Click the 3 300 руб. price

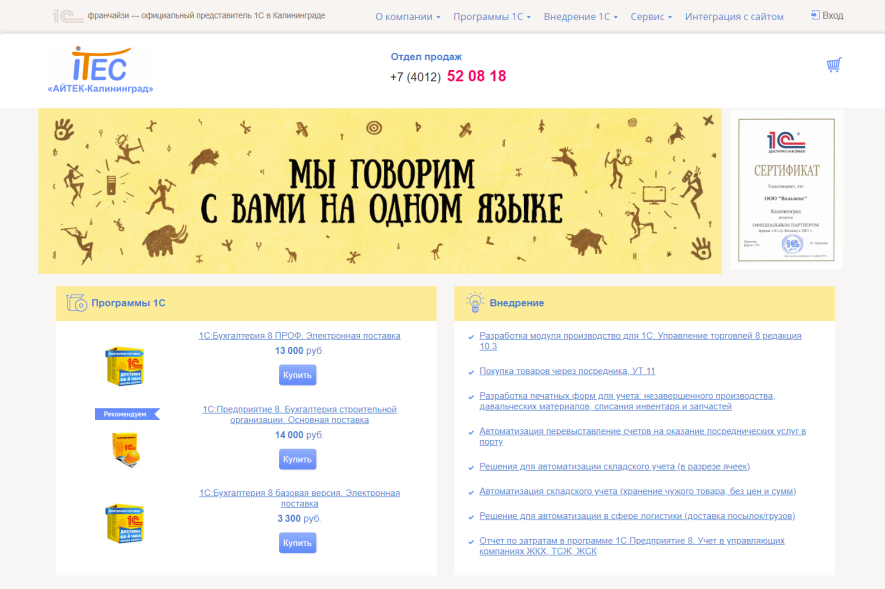pos(299,518)
